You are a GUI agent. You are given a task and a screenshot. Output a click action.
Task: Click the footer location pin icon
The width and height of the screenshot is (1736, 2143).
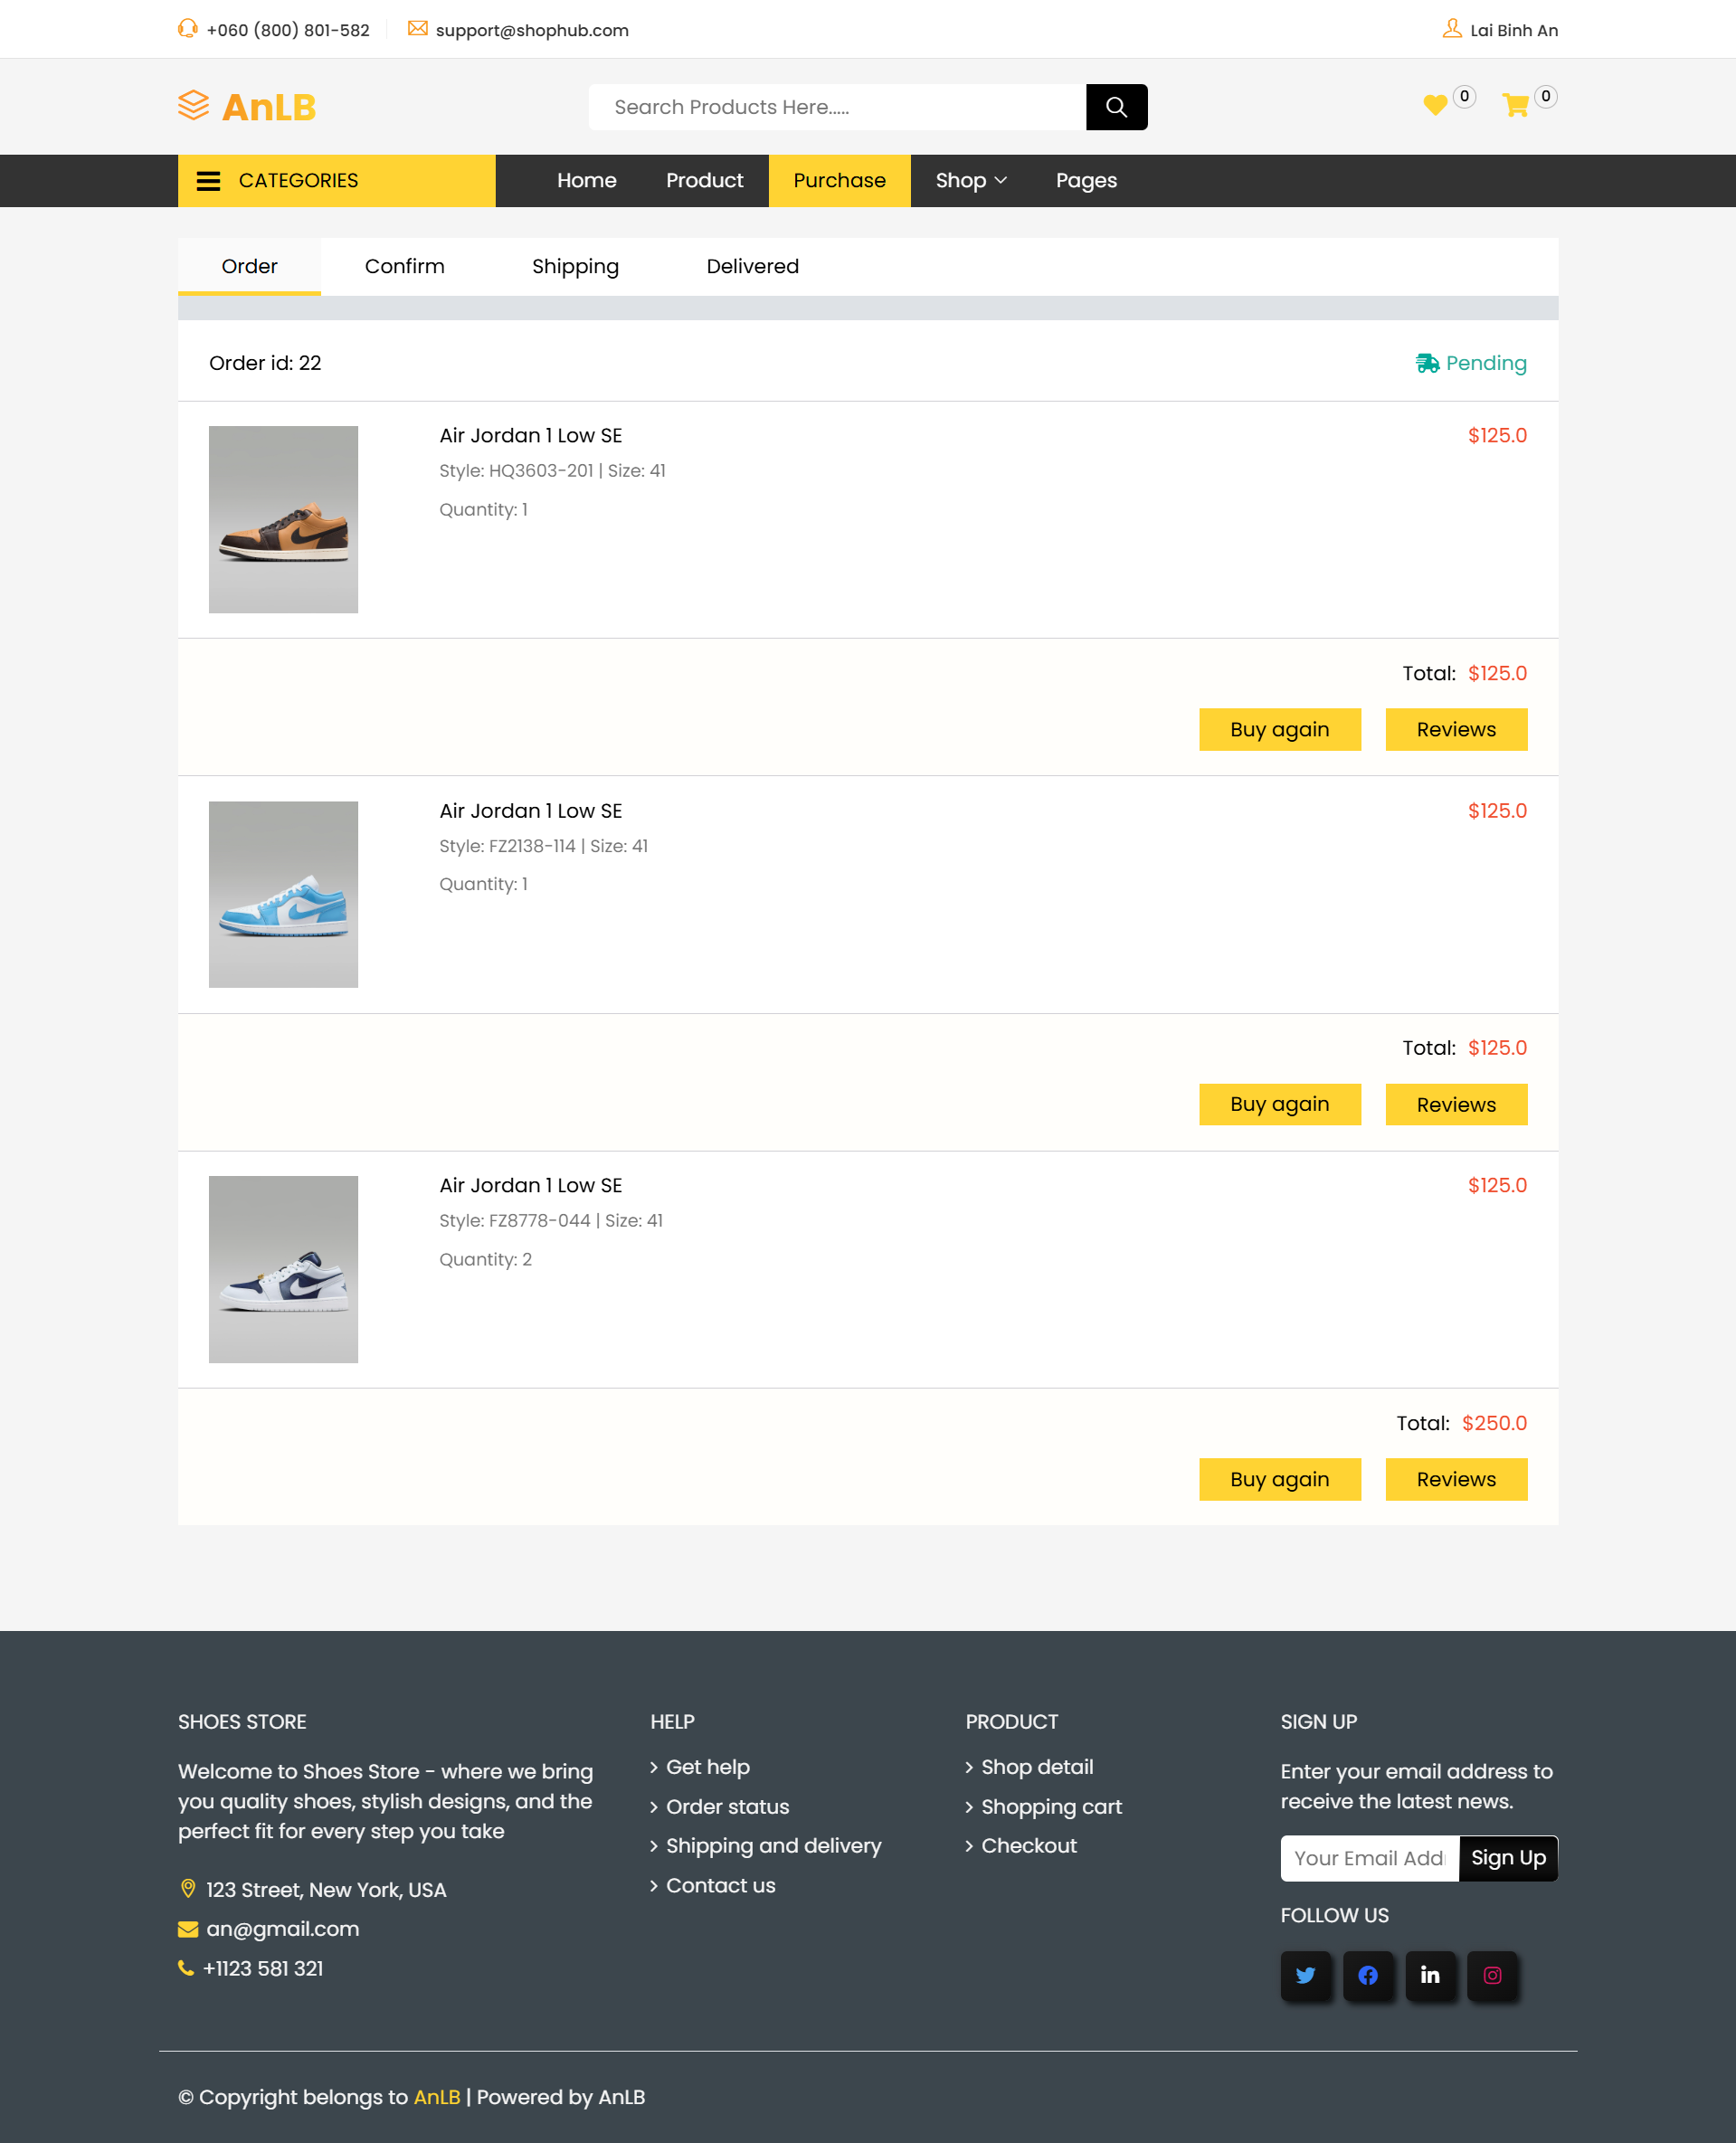coord(187,1889)
